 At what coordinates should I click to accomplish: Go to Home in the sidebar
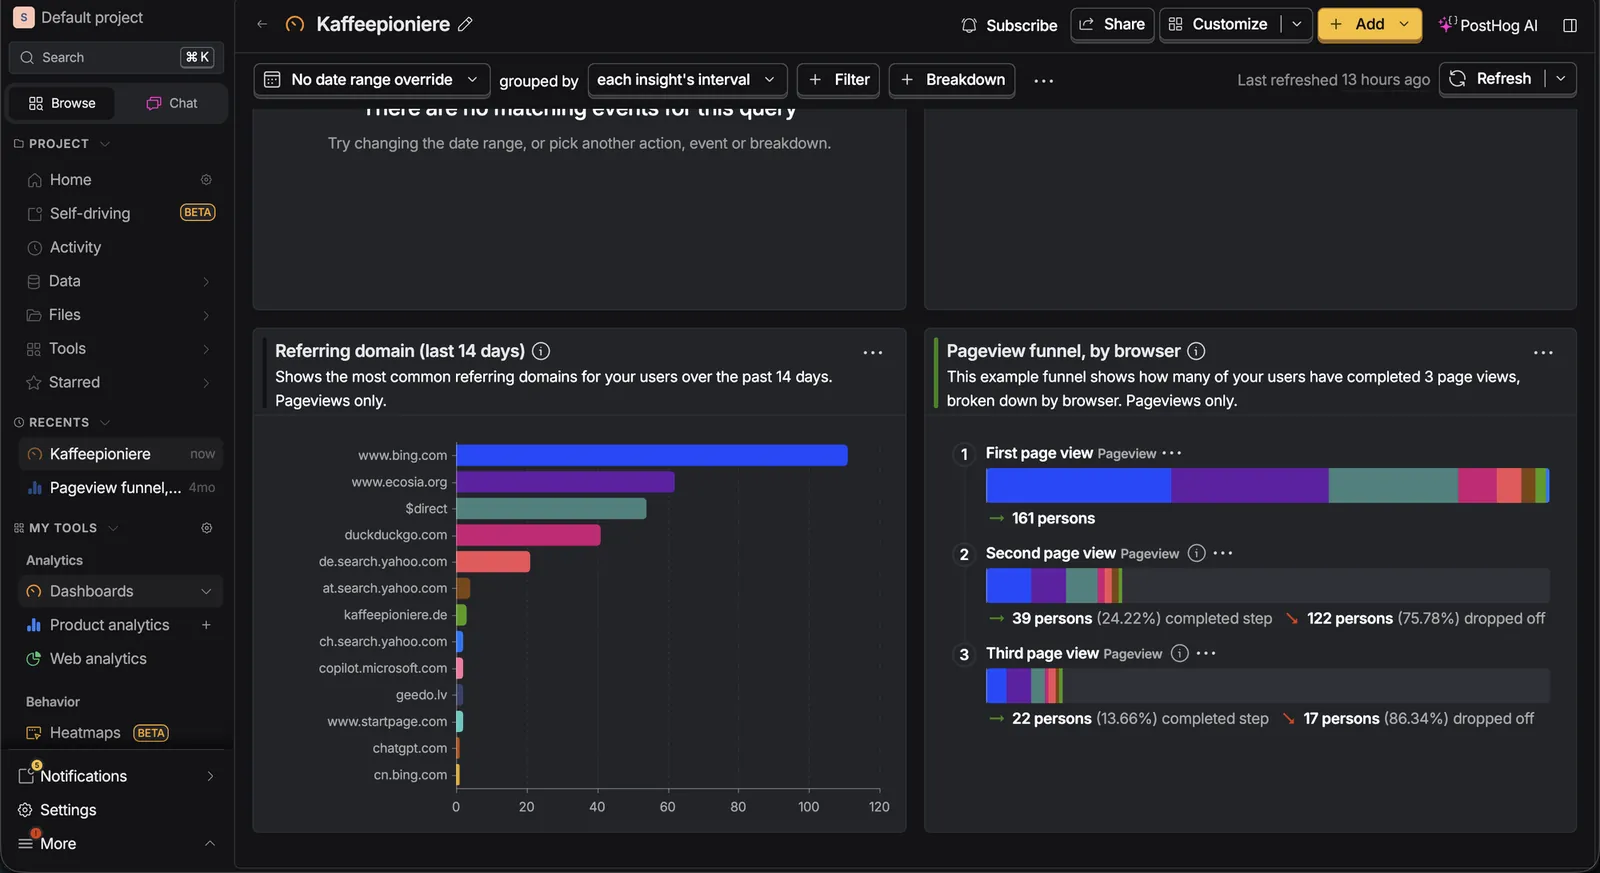click(70, 180)
